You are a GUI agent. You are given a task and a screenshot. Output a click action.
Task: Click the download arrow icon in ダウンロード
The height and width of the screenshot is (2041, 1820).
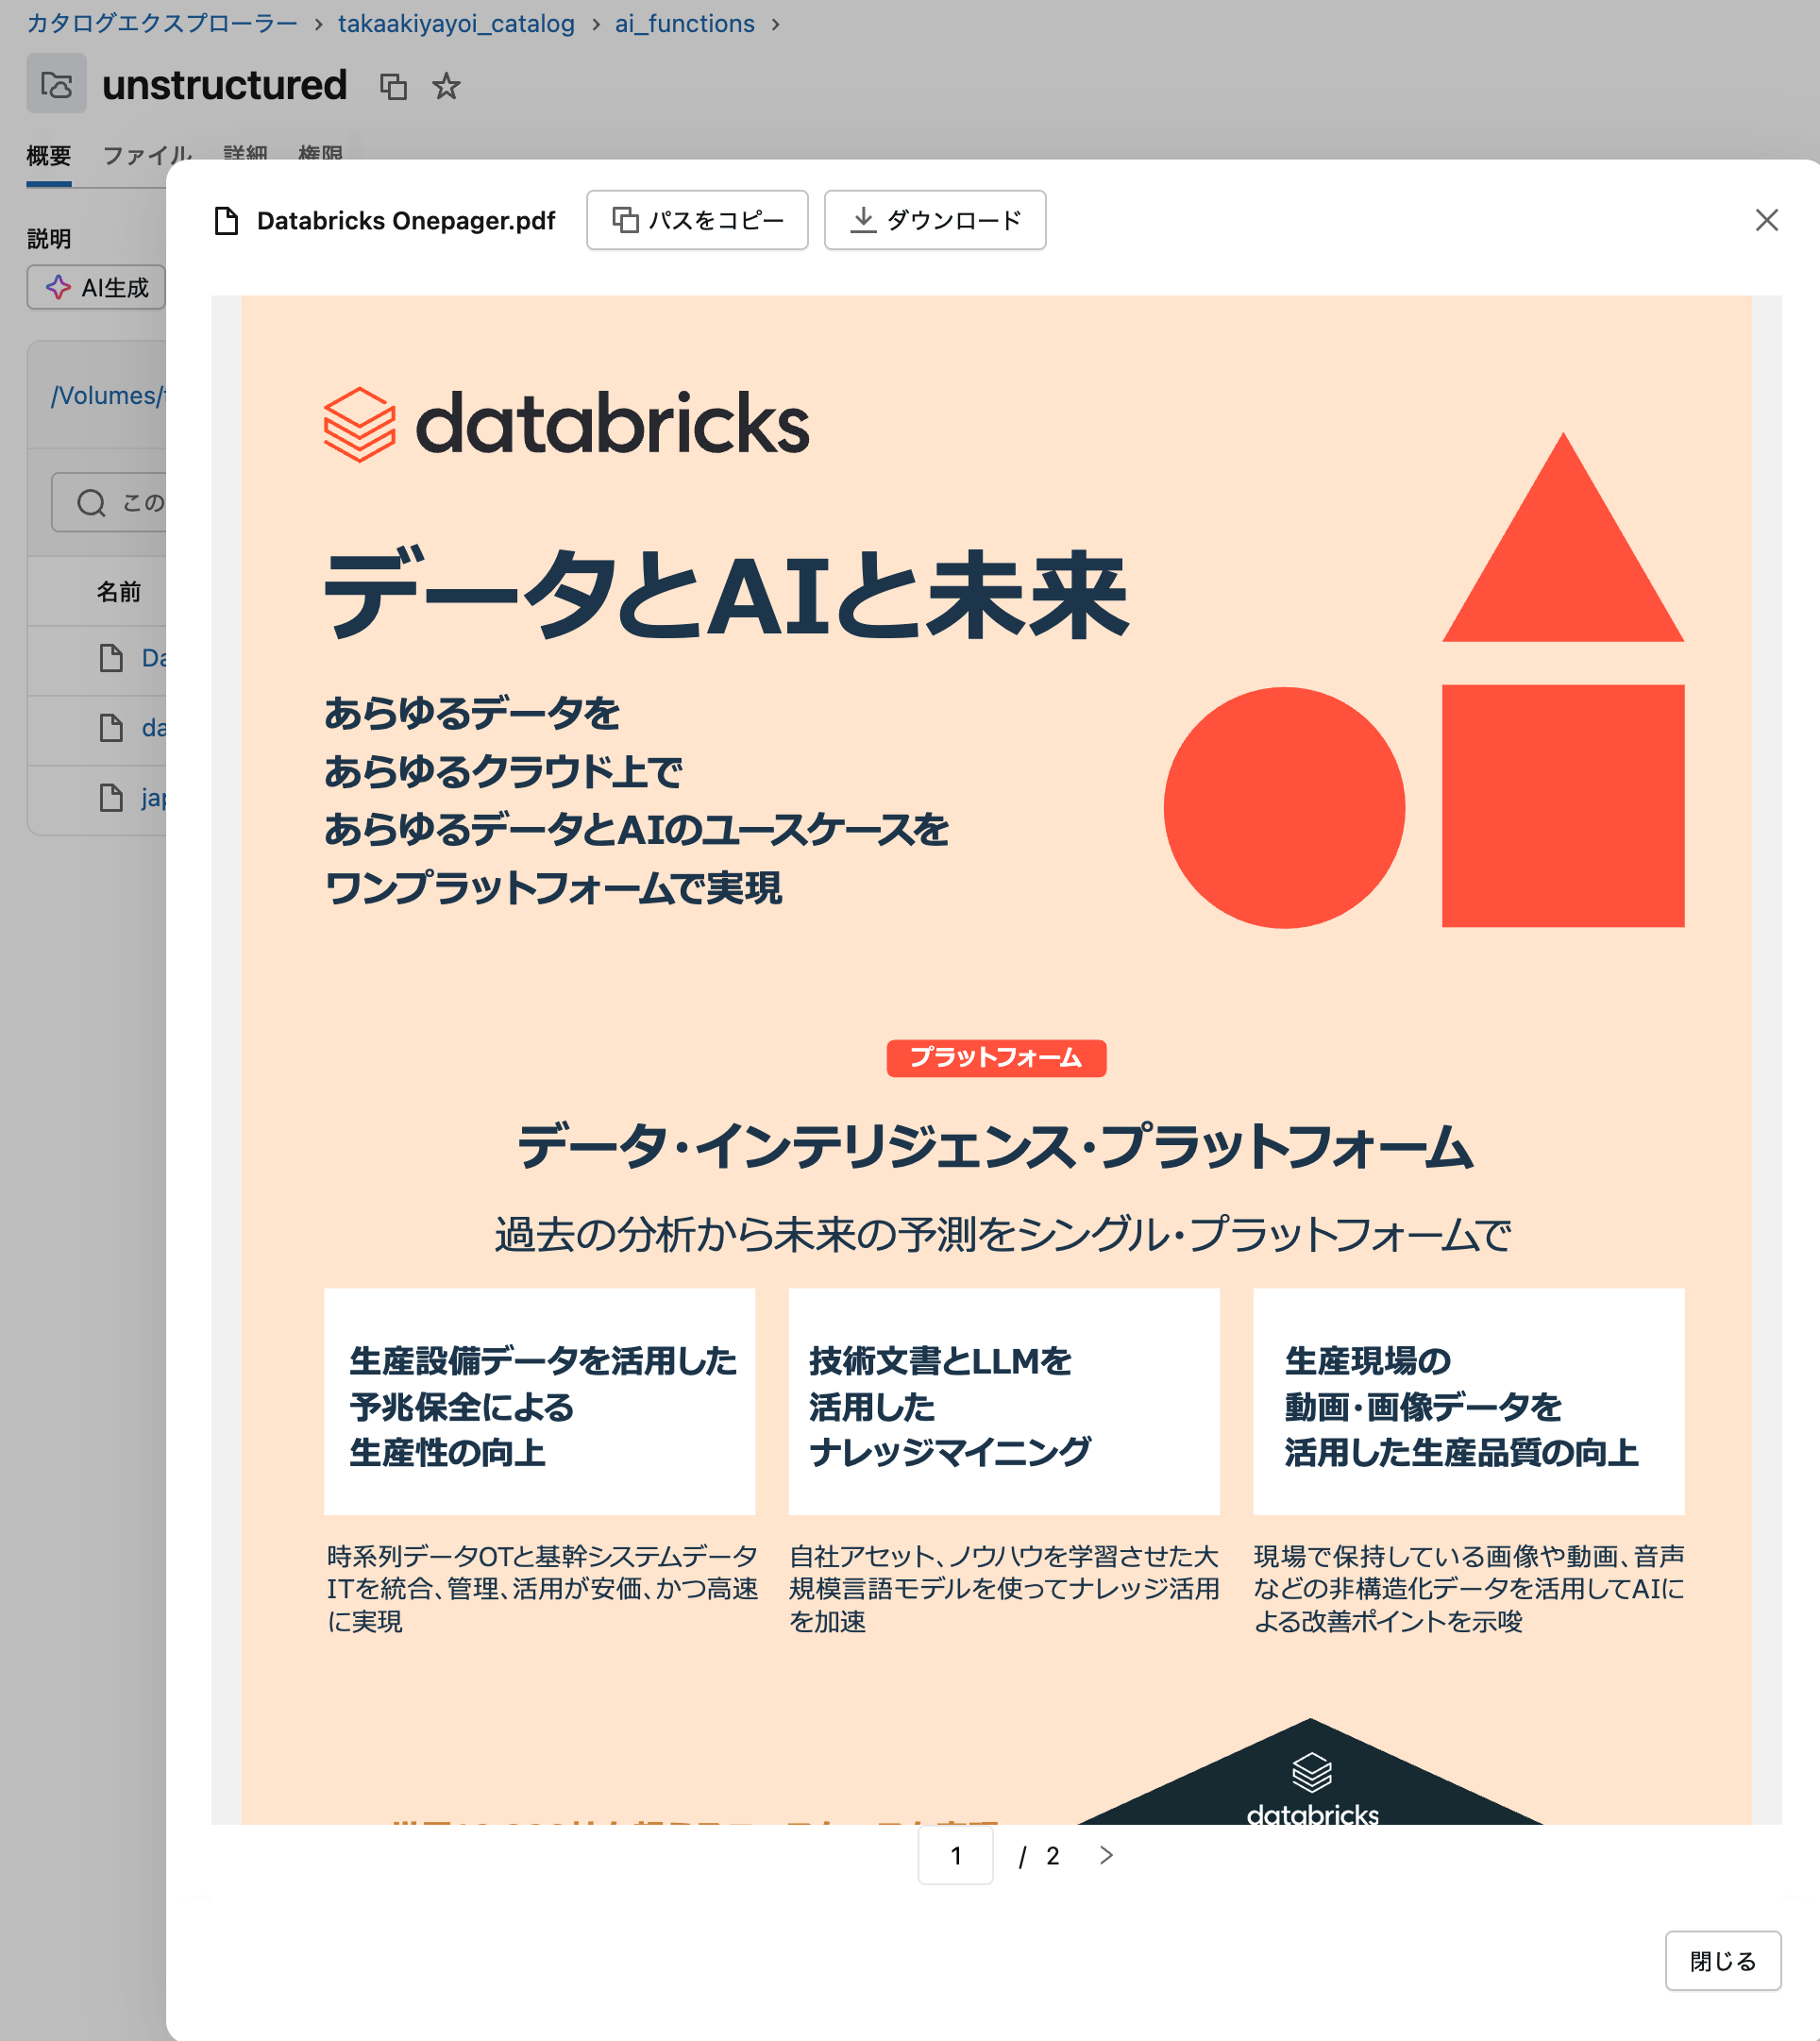[862, 220]
